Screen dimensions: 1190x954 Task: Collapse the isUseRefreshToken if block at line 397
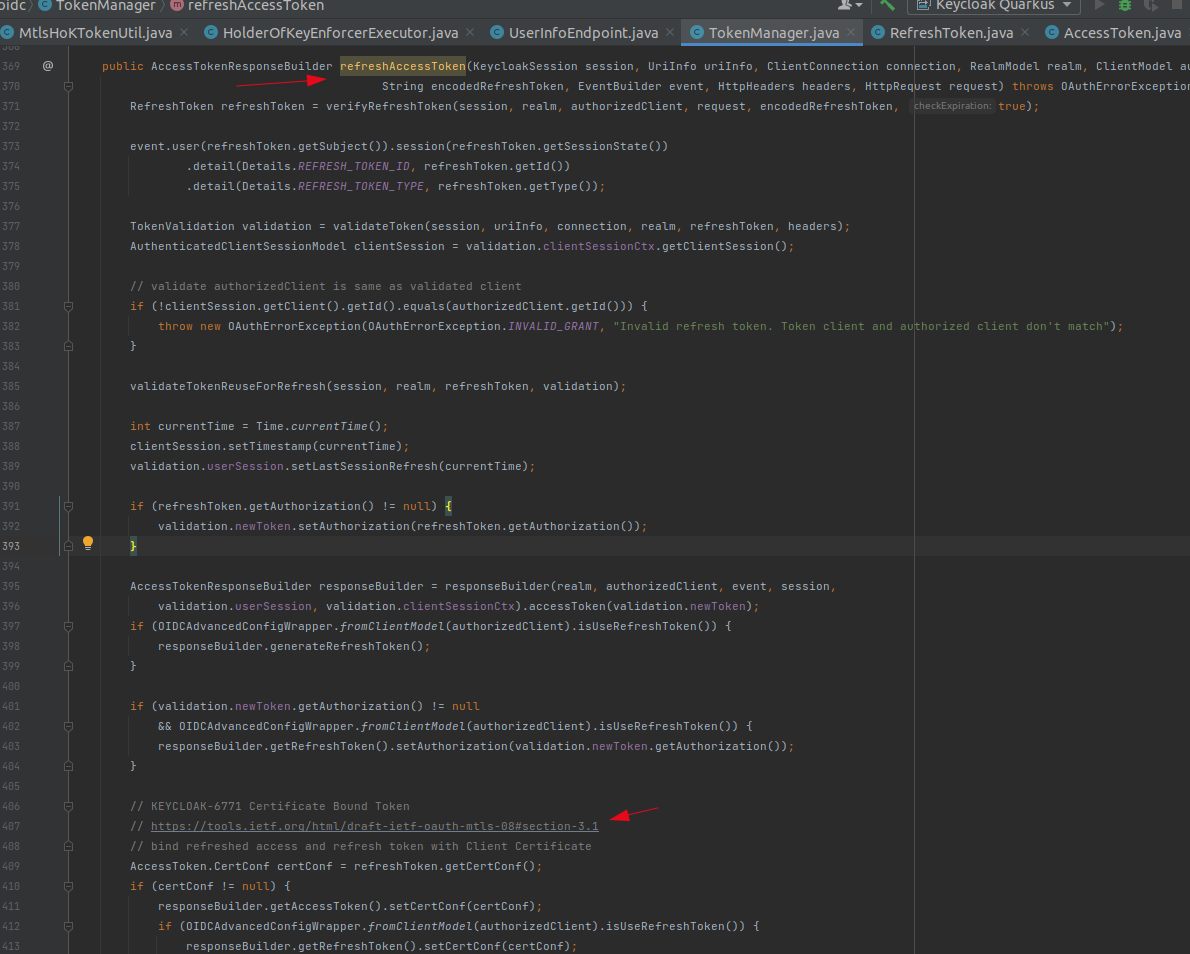point(68,626)
